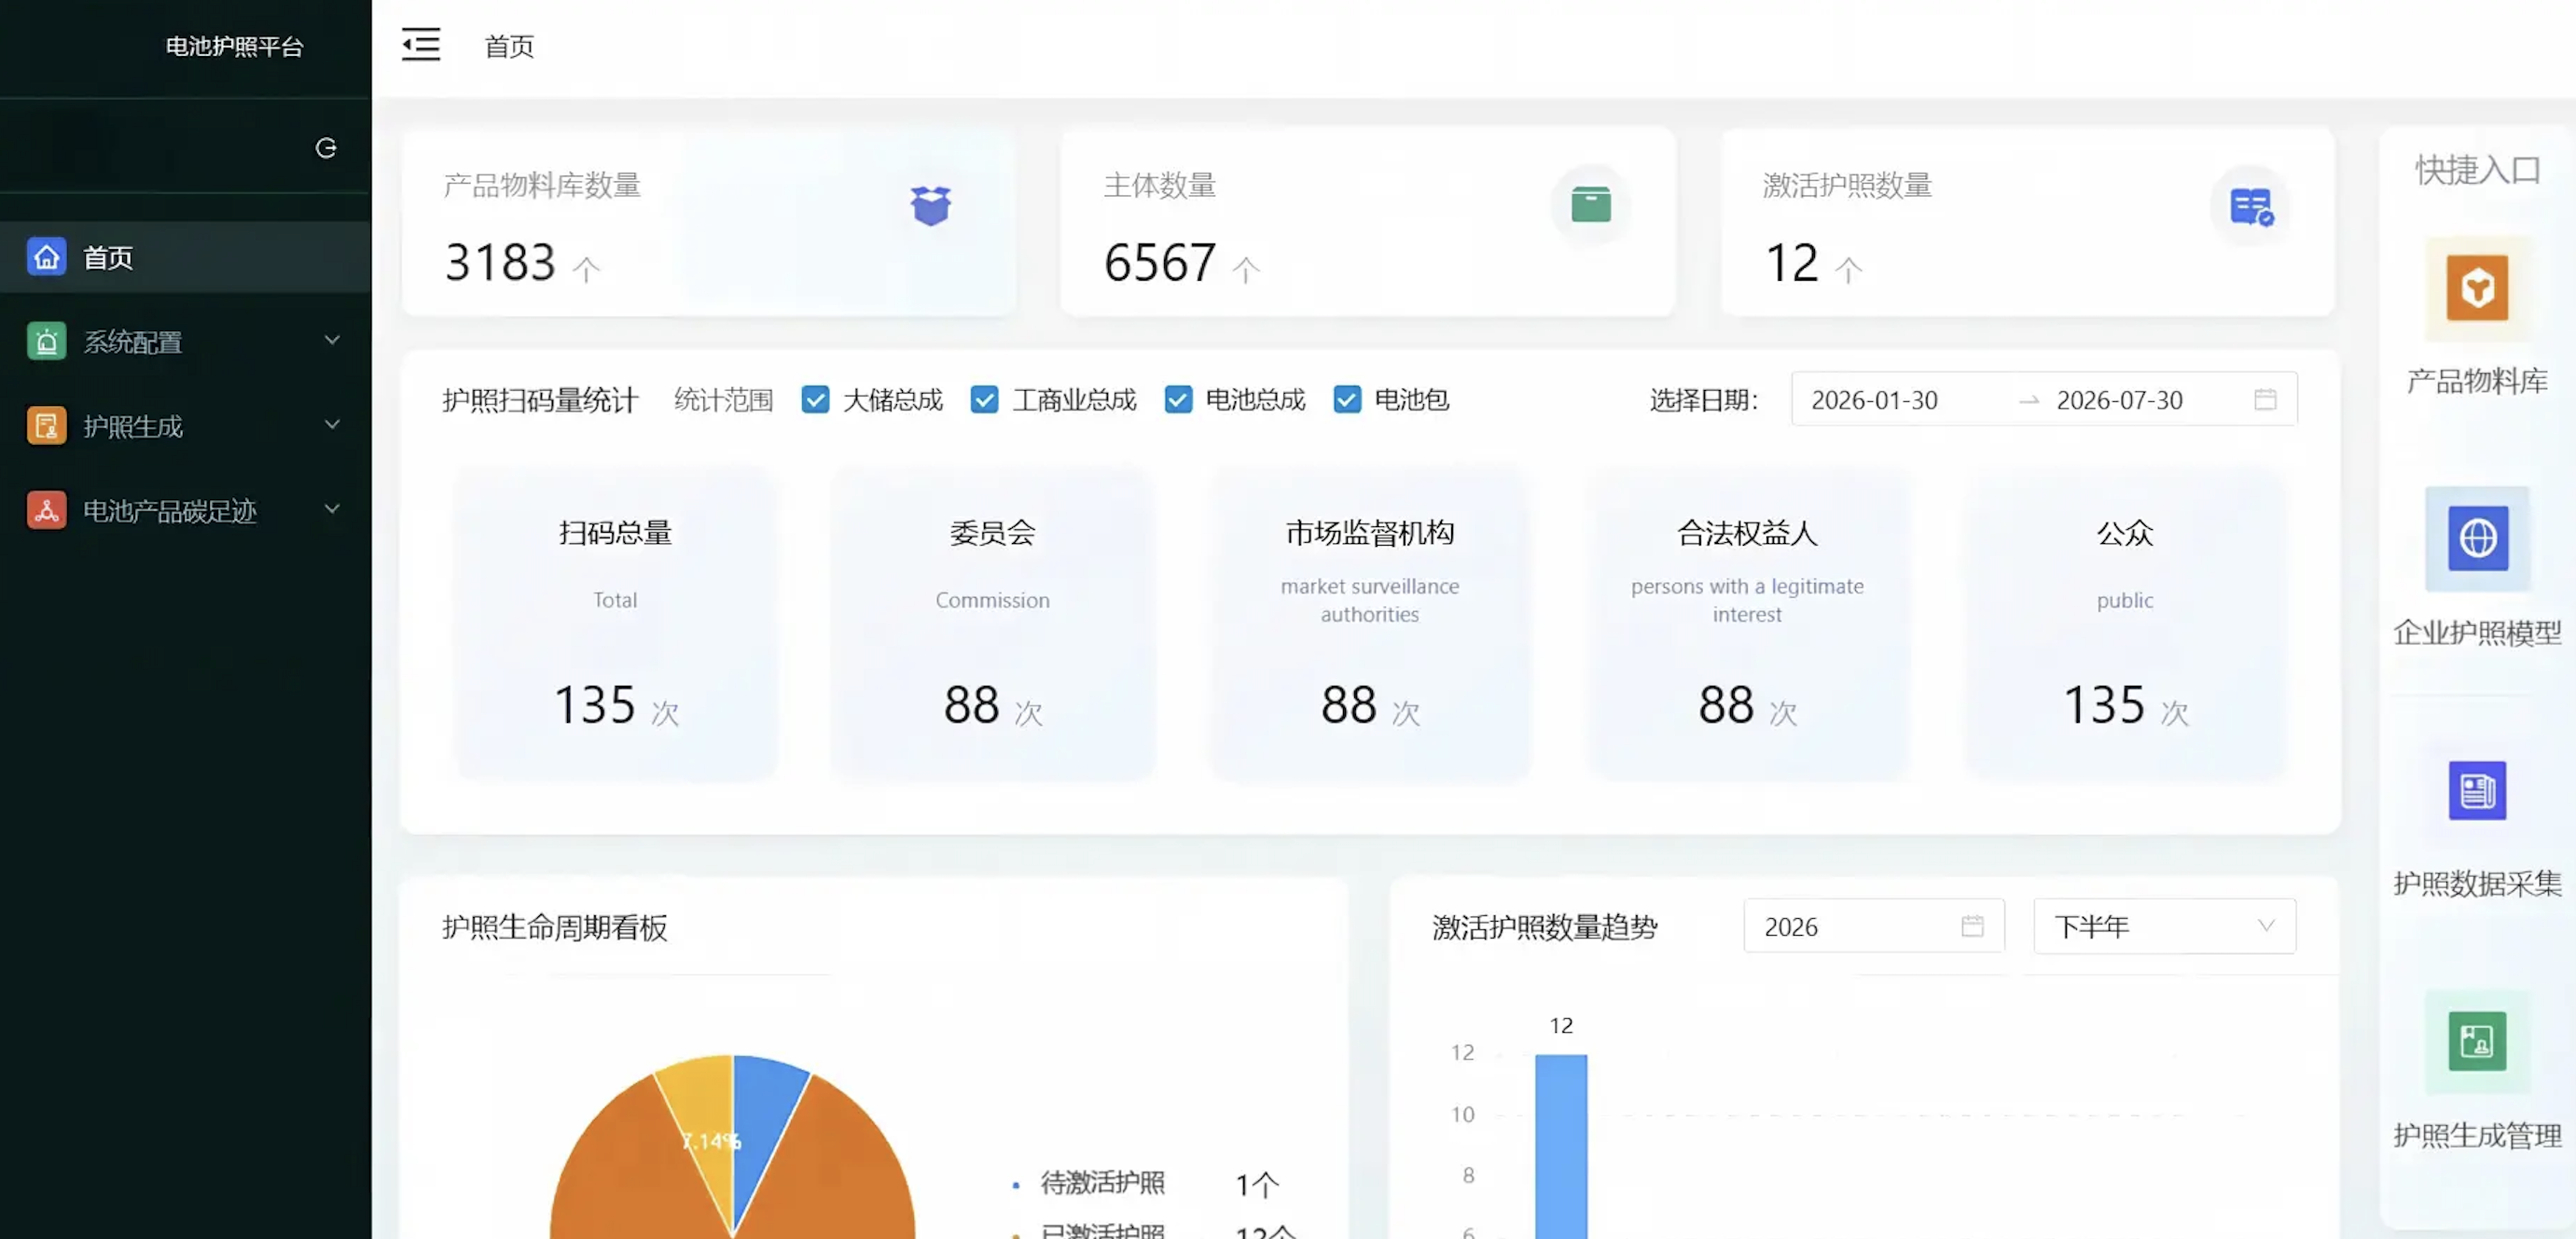Uncheck the 电池总成 checkbox
Viewport: 2576px width, 1239px height.
[1178, 400]
